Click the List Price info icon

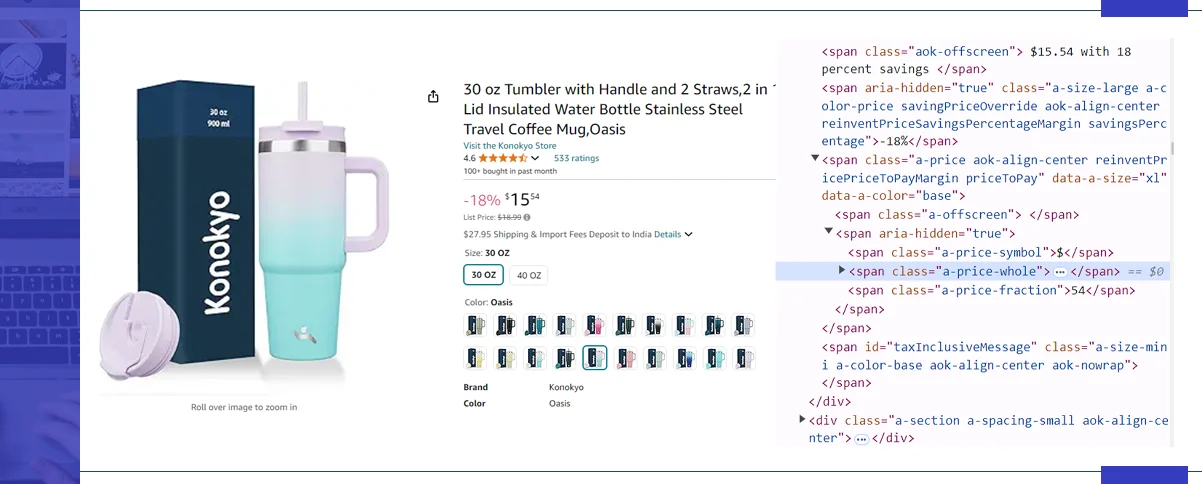click(527, 217)
